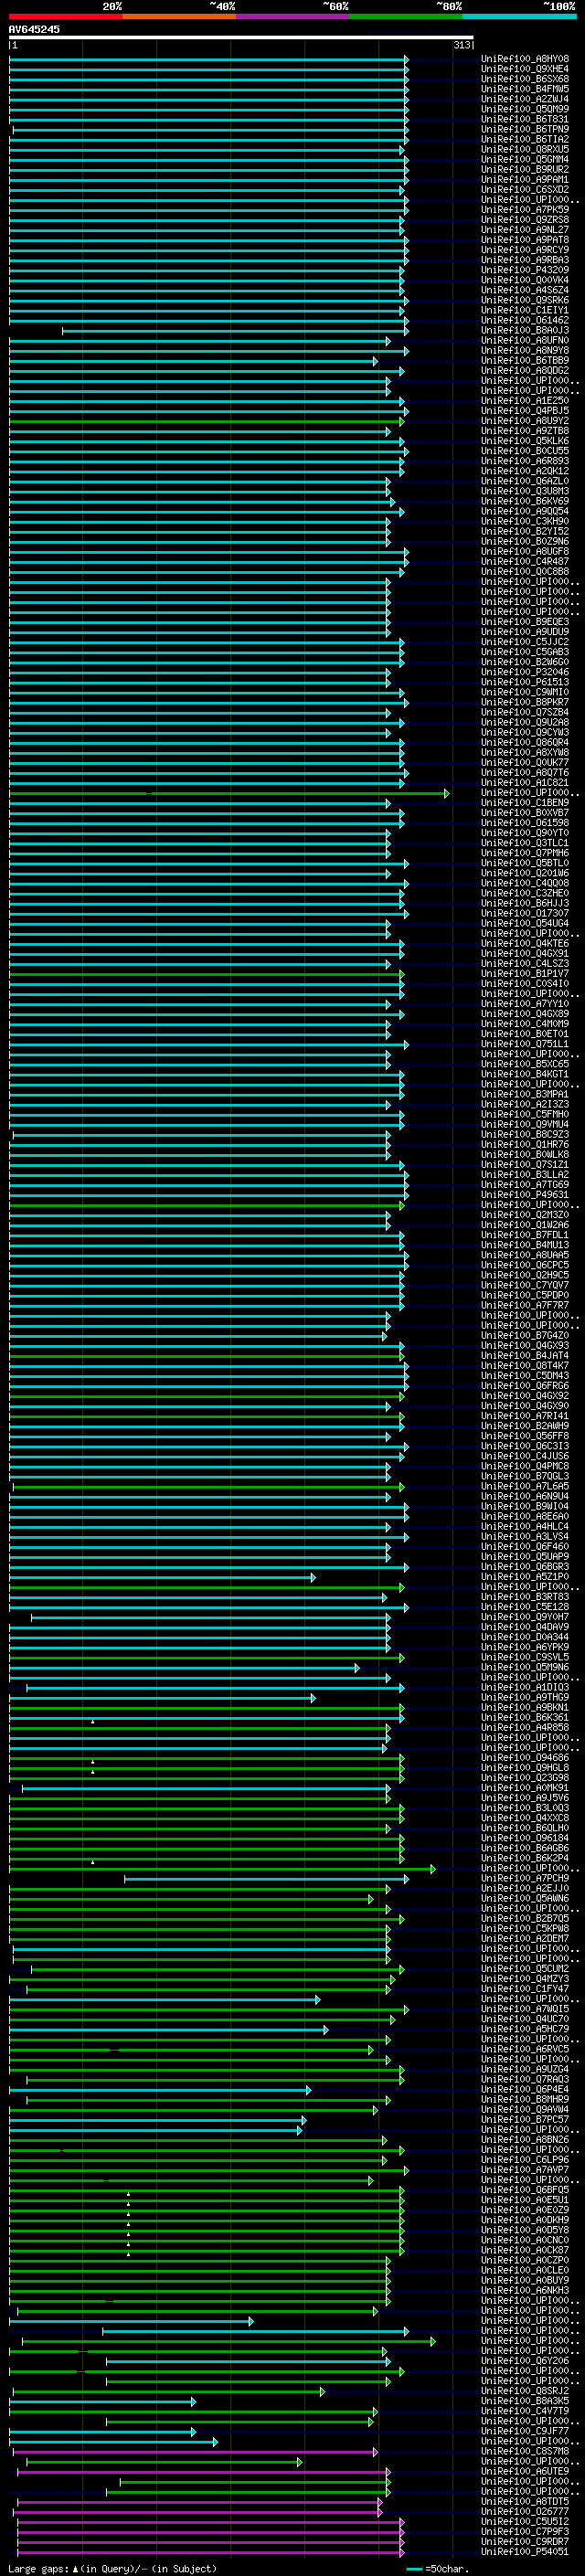Viewport: 585px width, 2576px height.
Task: Click the last hit UniRef100_P54051
Action: (x=525, y=2552)
